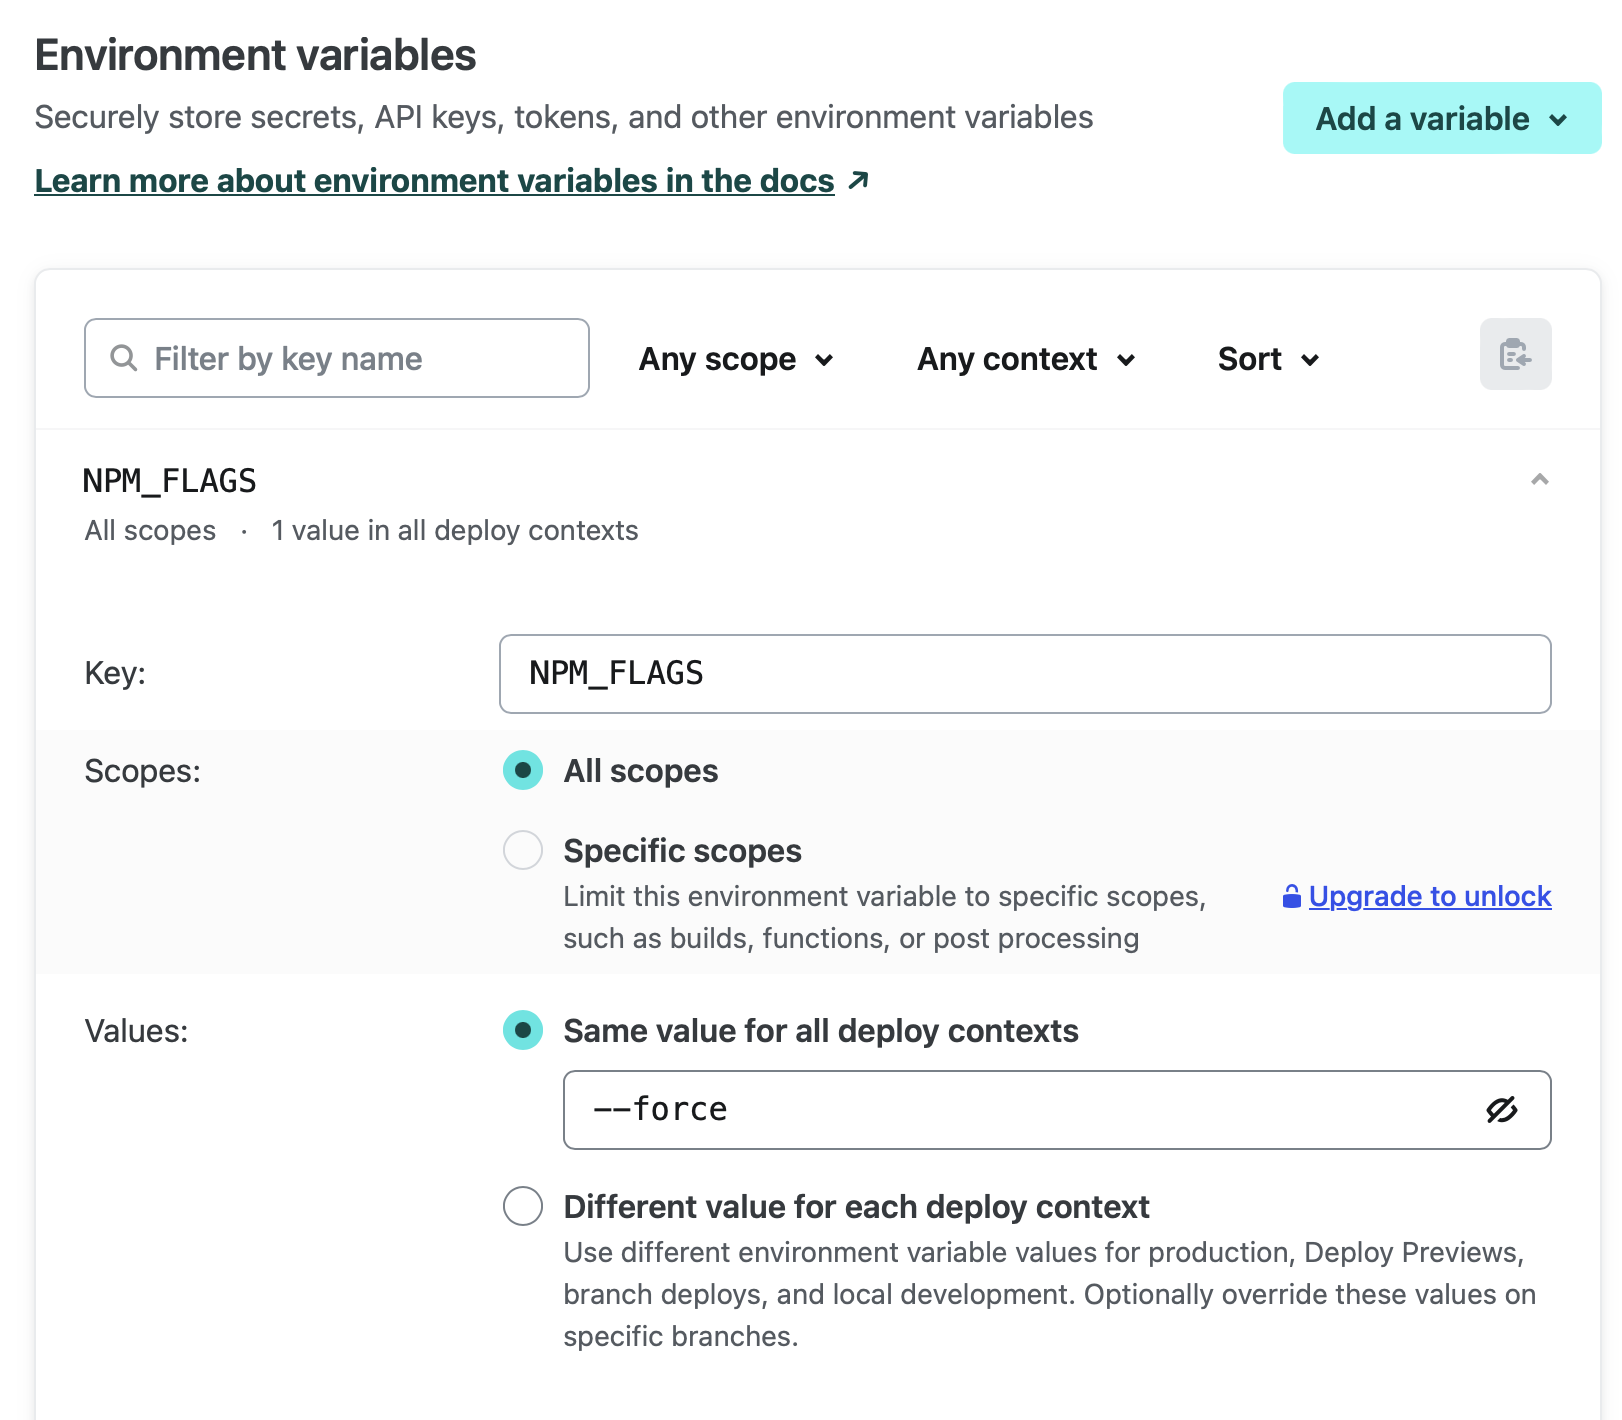1622x1420 pixels.
Task: Focus the Filter by key name field
Action: coord(350,358)
